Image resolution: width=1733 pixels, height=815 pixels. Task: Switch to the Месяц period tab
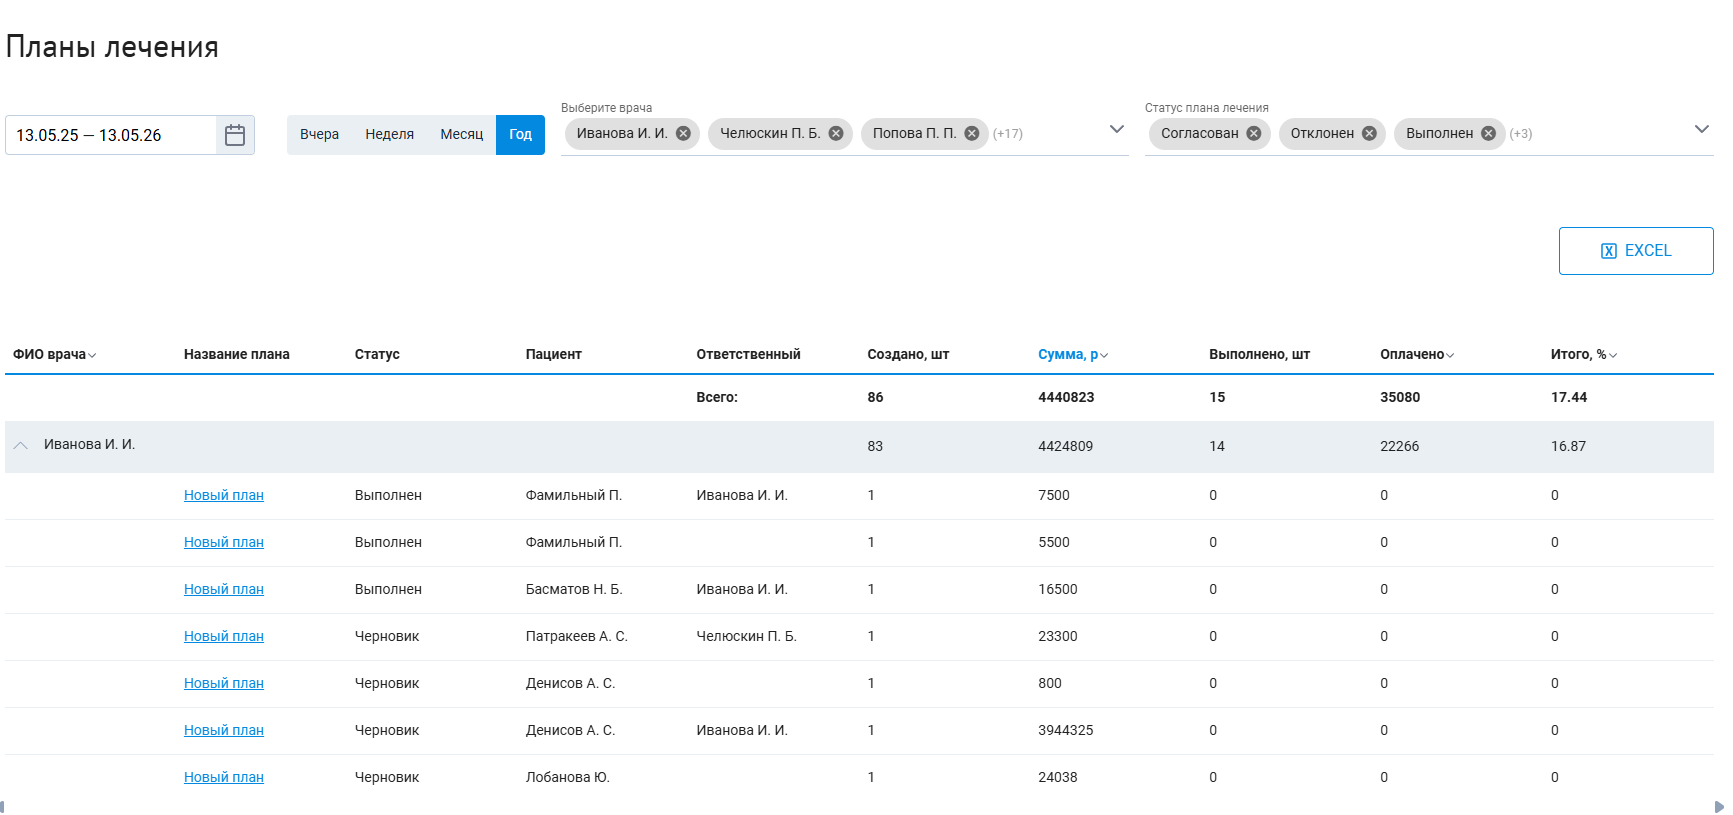pyautogui.click(x=461, y=135)
